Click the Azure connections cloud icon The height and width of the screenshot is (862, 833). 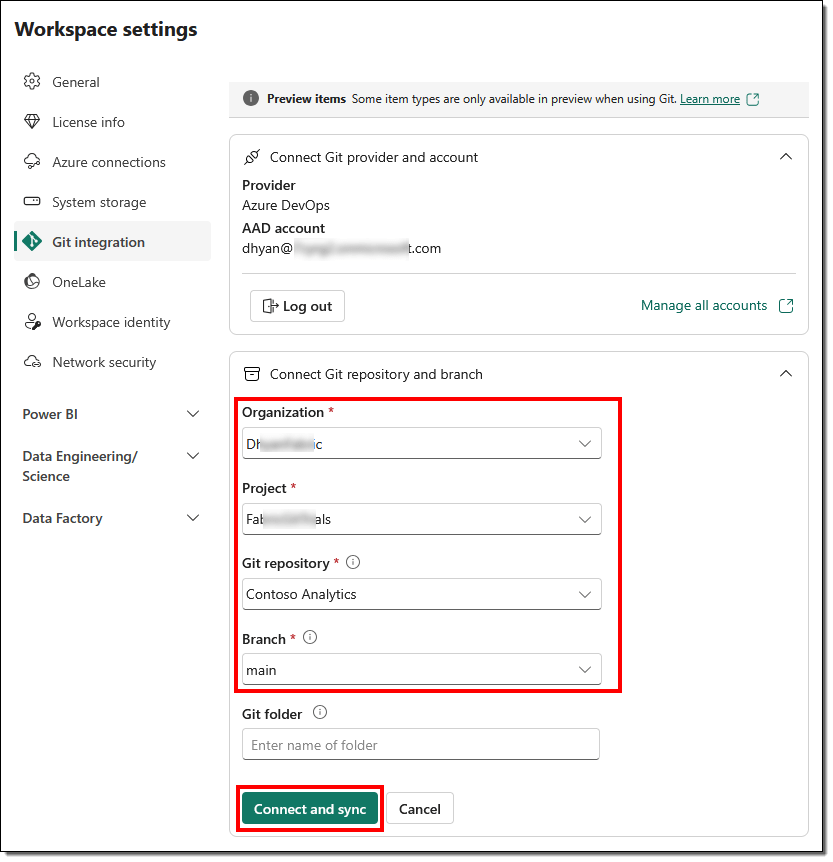(x=32, y=162)
